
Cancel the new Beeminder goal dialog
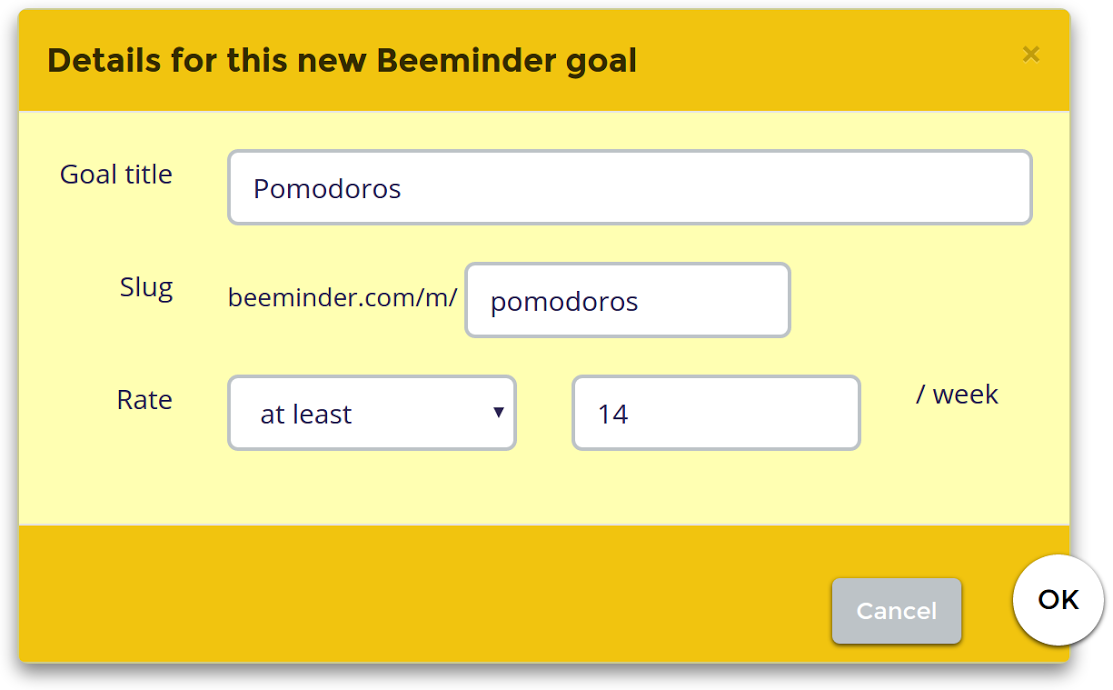[896, 611]
